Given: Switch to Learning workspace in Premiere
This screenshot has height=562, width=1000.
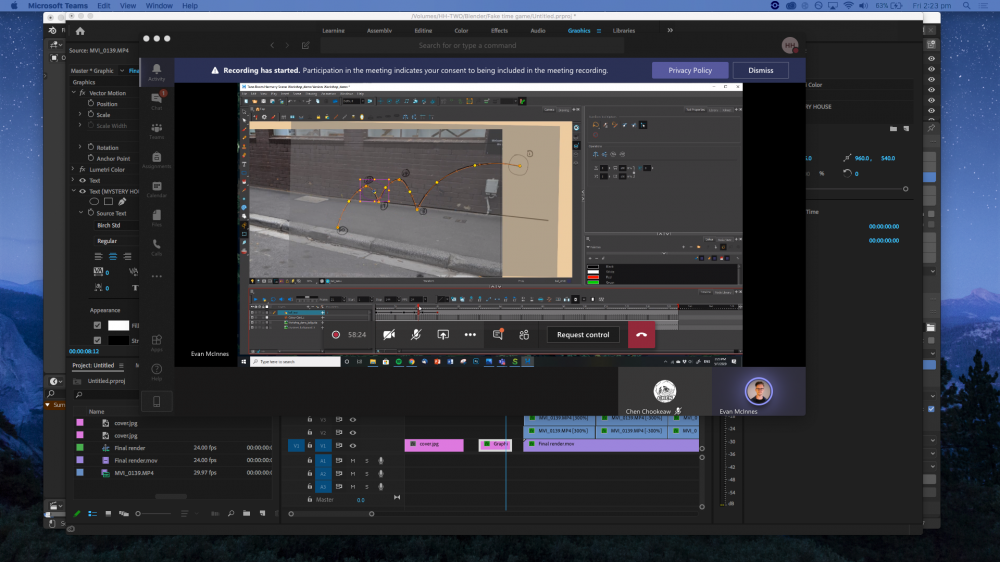Looking at the screenshot, I should 333,31.
